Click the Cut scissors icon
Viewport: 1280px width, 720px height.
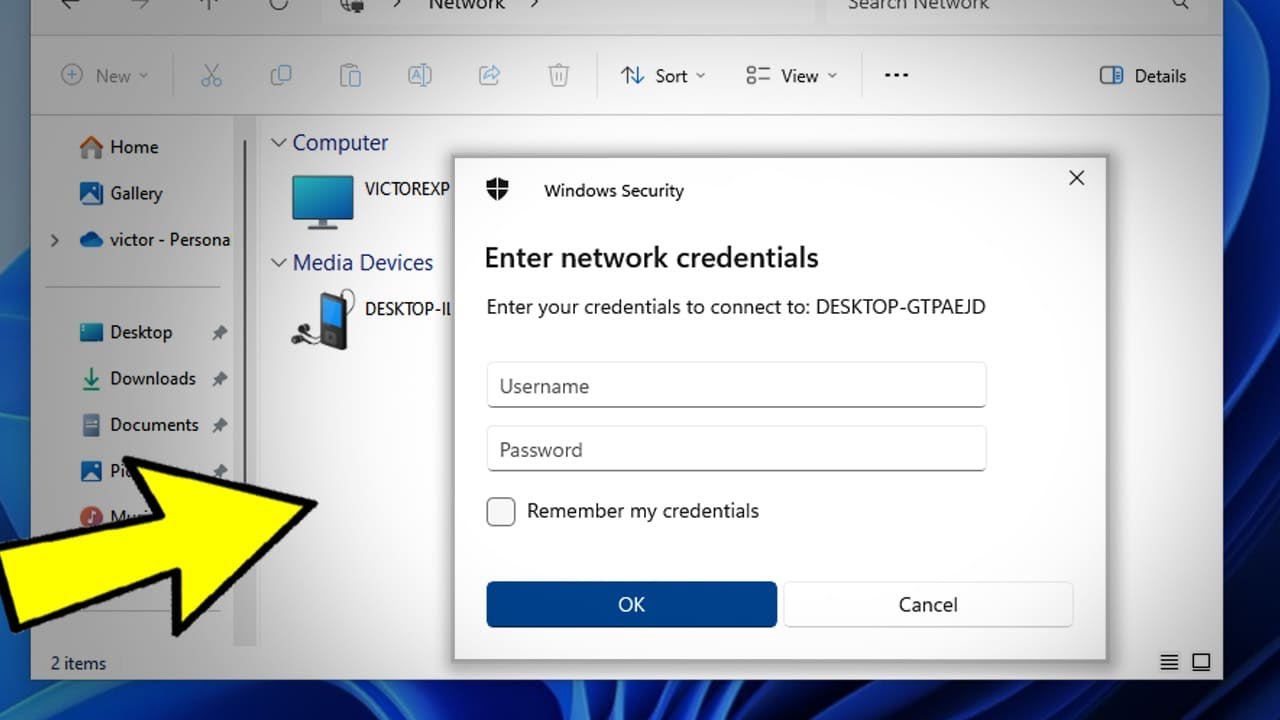click(x=211, y=76)
